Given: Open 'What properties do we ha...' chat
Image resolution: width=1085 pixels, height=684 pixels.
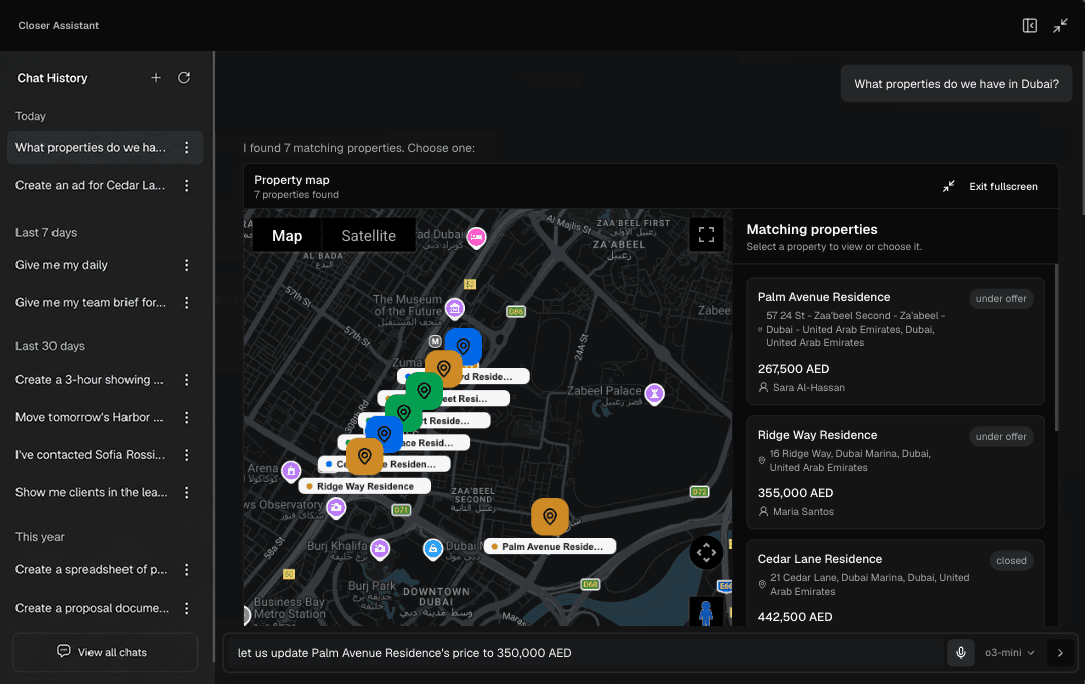Looking at the screenshot, I should (91, 147).
